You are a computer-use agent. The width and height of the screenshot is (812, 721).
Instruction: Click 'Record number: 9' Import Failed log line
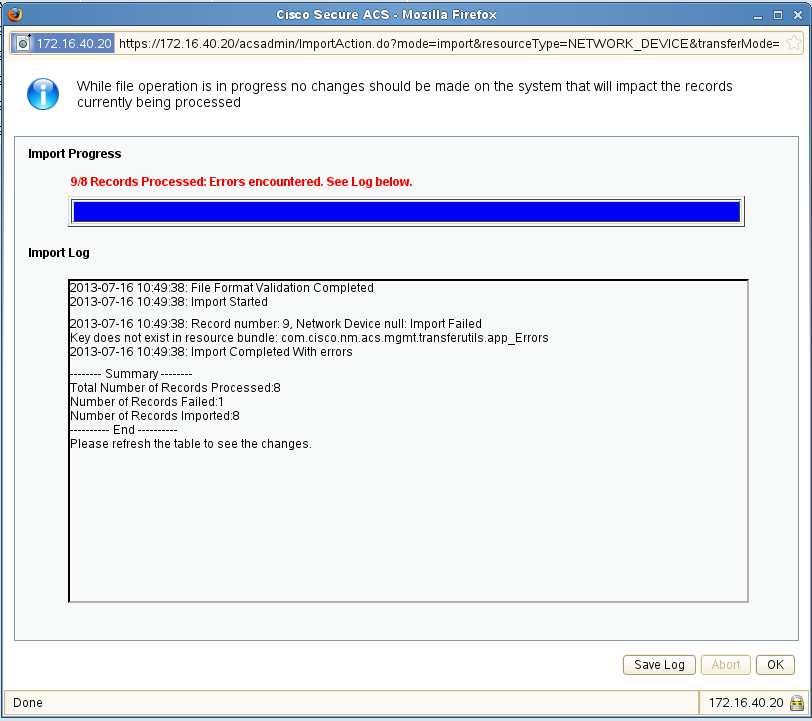276,324
